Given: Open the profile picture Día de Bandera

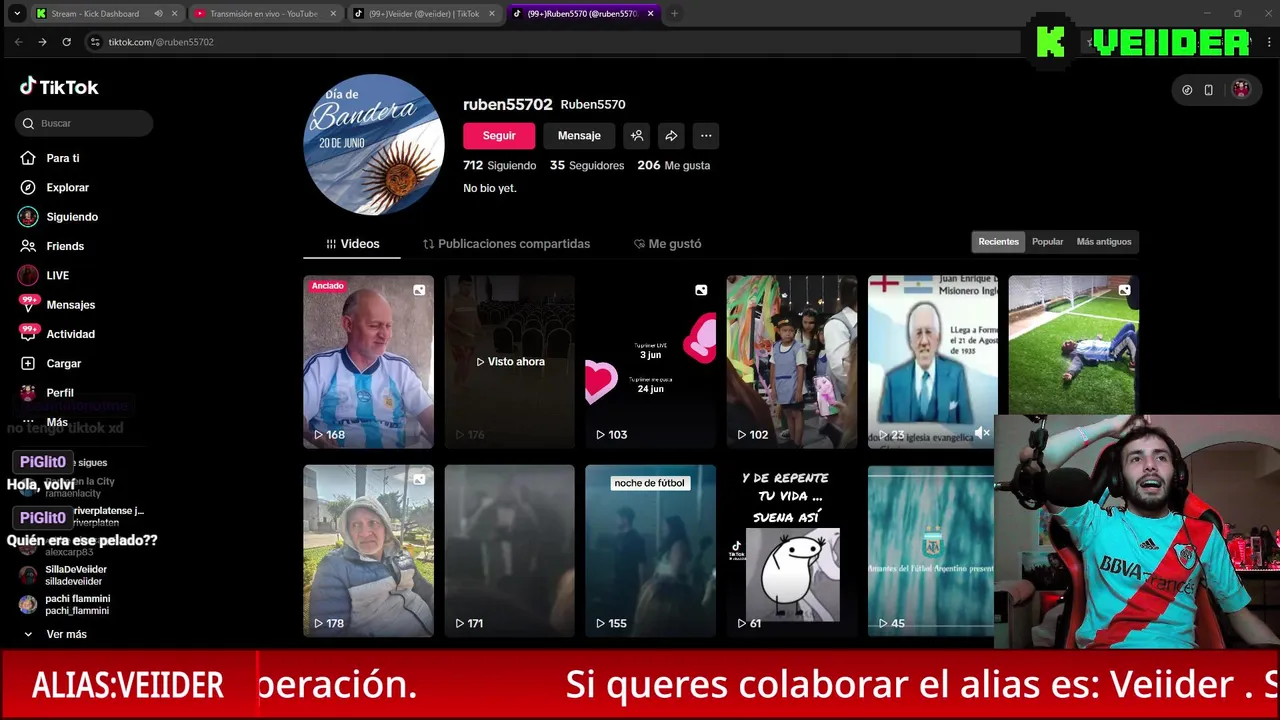Looking at the screenshot, I should (374, 145).
